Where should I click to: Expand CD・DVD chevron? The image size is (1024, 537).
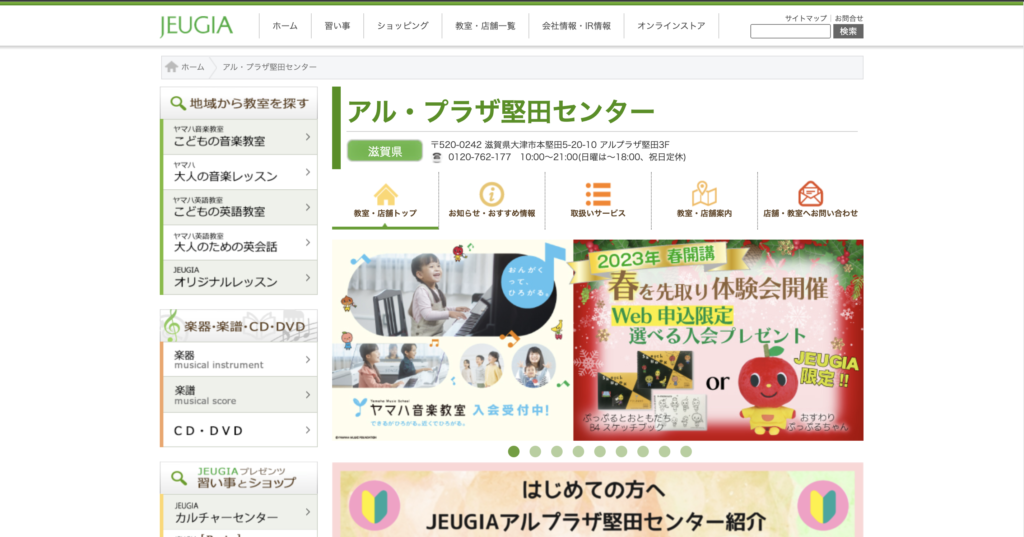(x=308, y=431)
